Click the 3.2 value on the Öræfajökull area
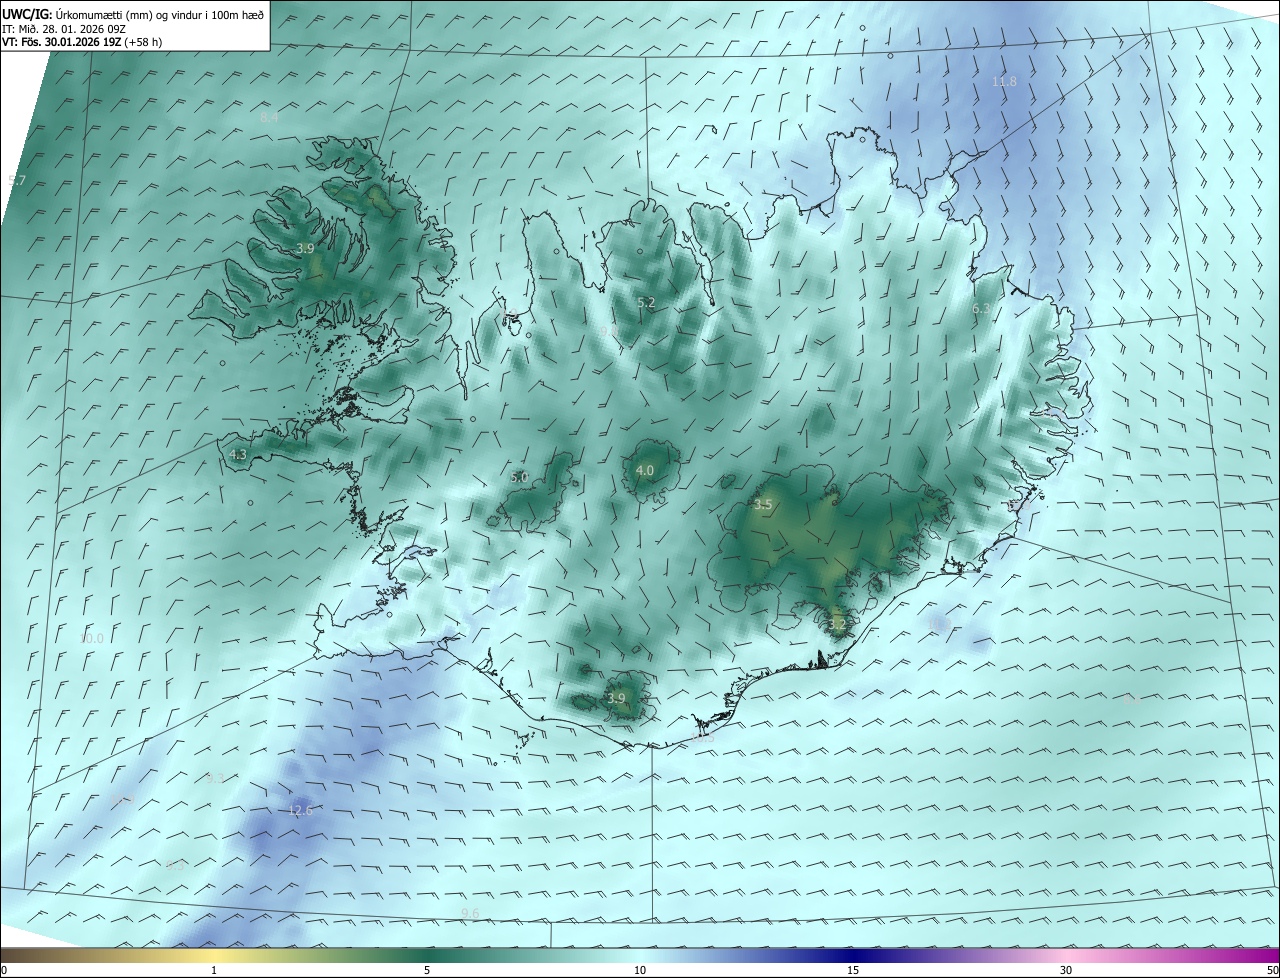This screenshot has height=978, width=1280. click(837, 624)
